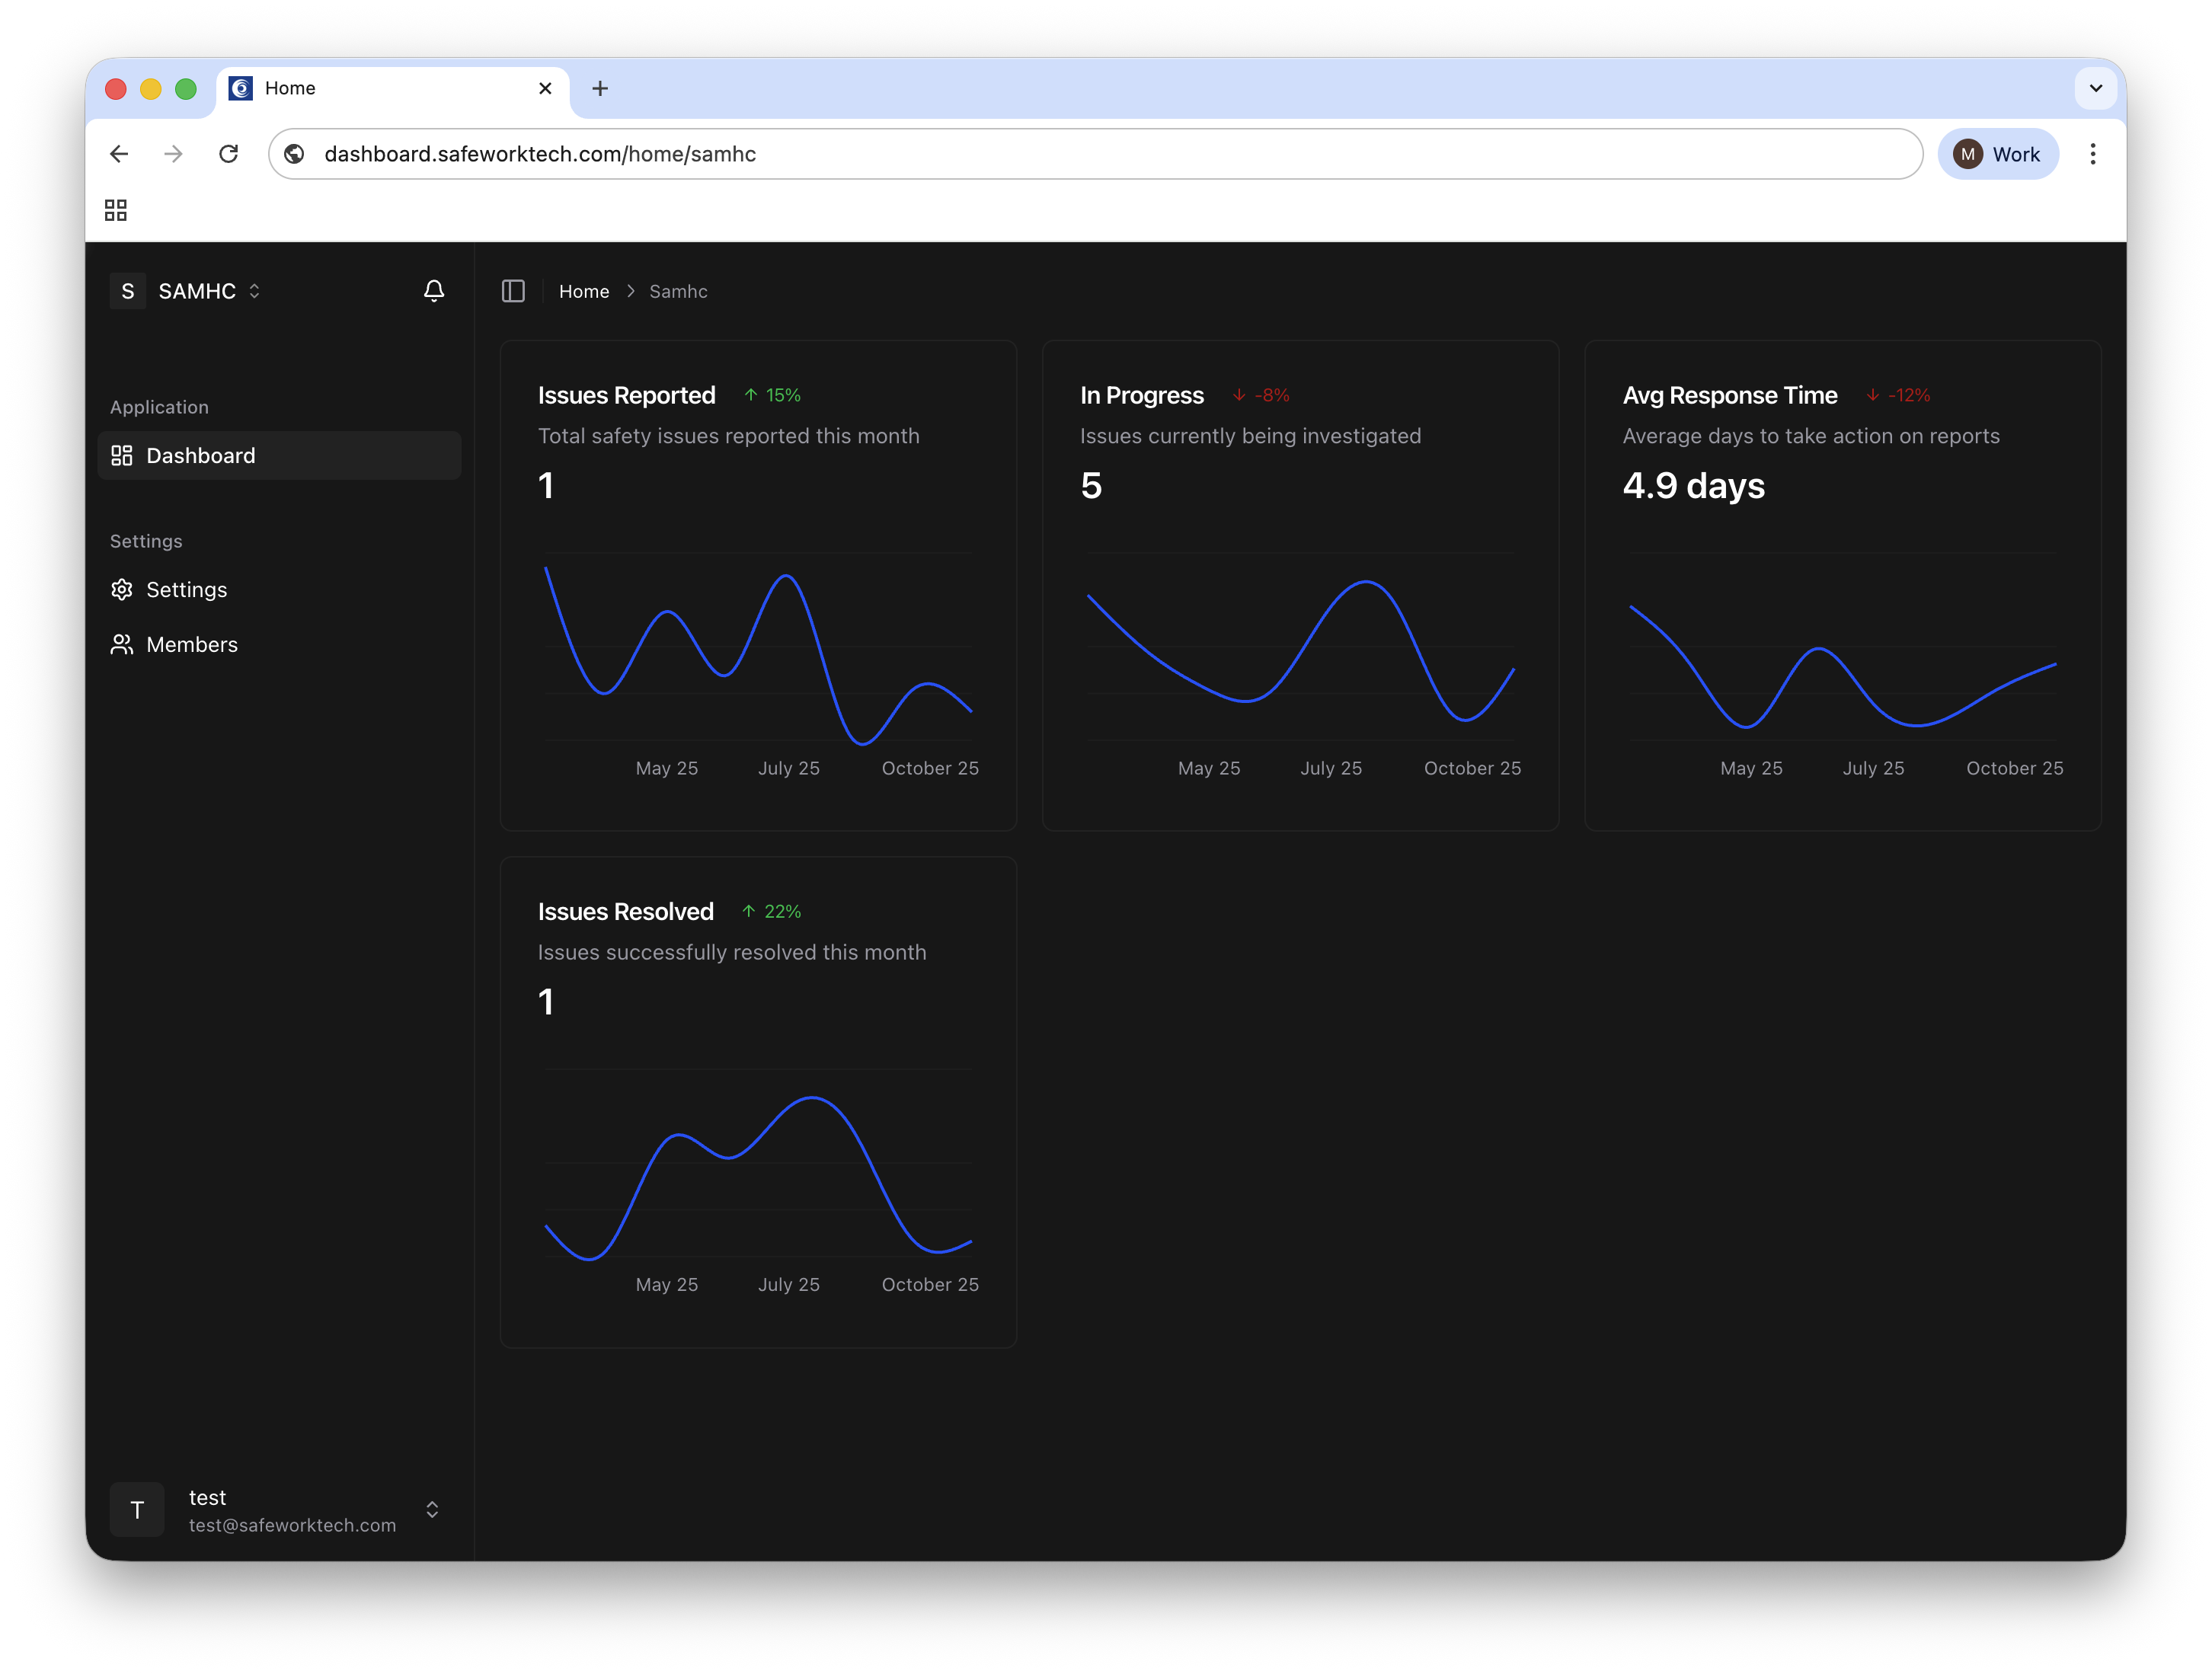This screenshot has height=1674, width=2212.
Task: View site information icon in address bar
Action: coord(294,154)
